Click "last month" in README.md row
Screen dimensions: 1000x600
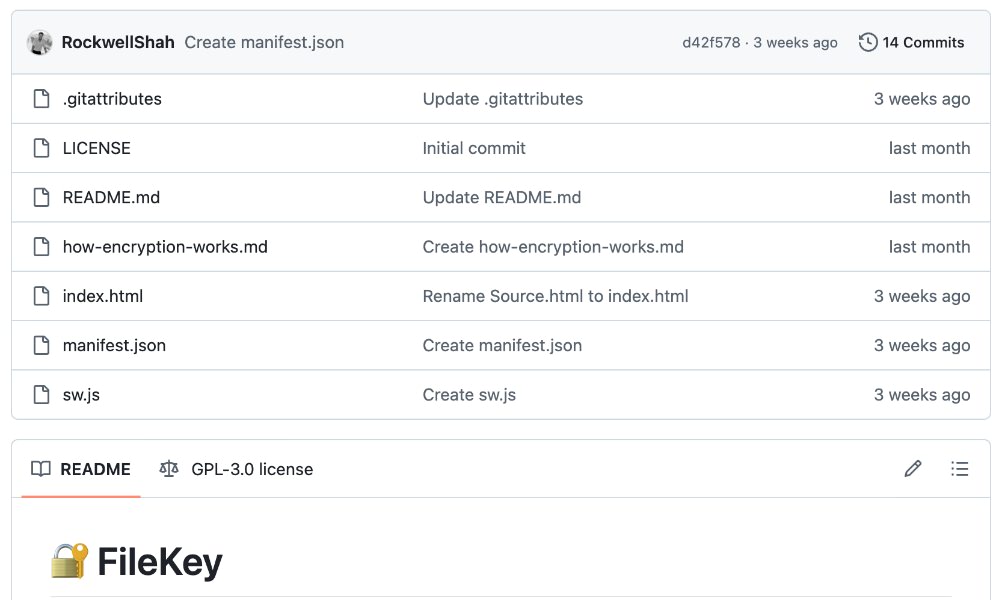pyautogui.click(x=929, y=198)
